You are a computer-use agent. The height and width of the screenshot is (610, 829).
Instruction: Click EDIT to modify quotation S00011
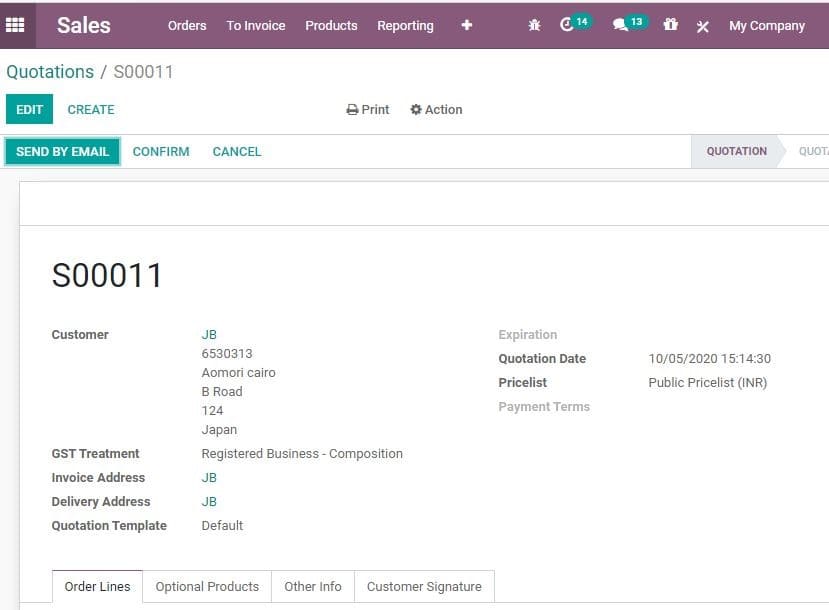[29, 109]
